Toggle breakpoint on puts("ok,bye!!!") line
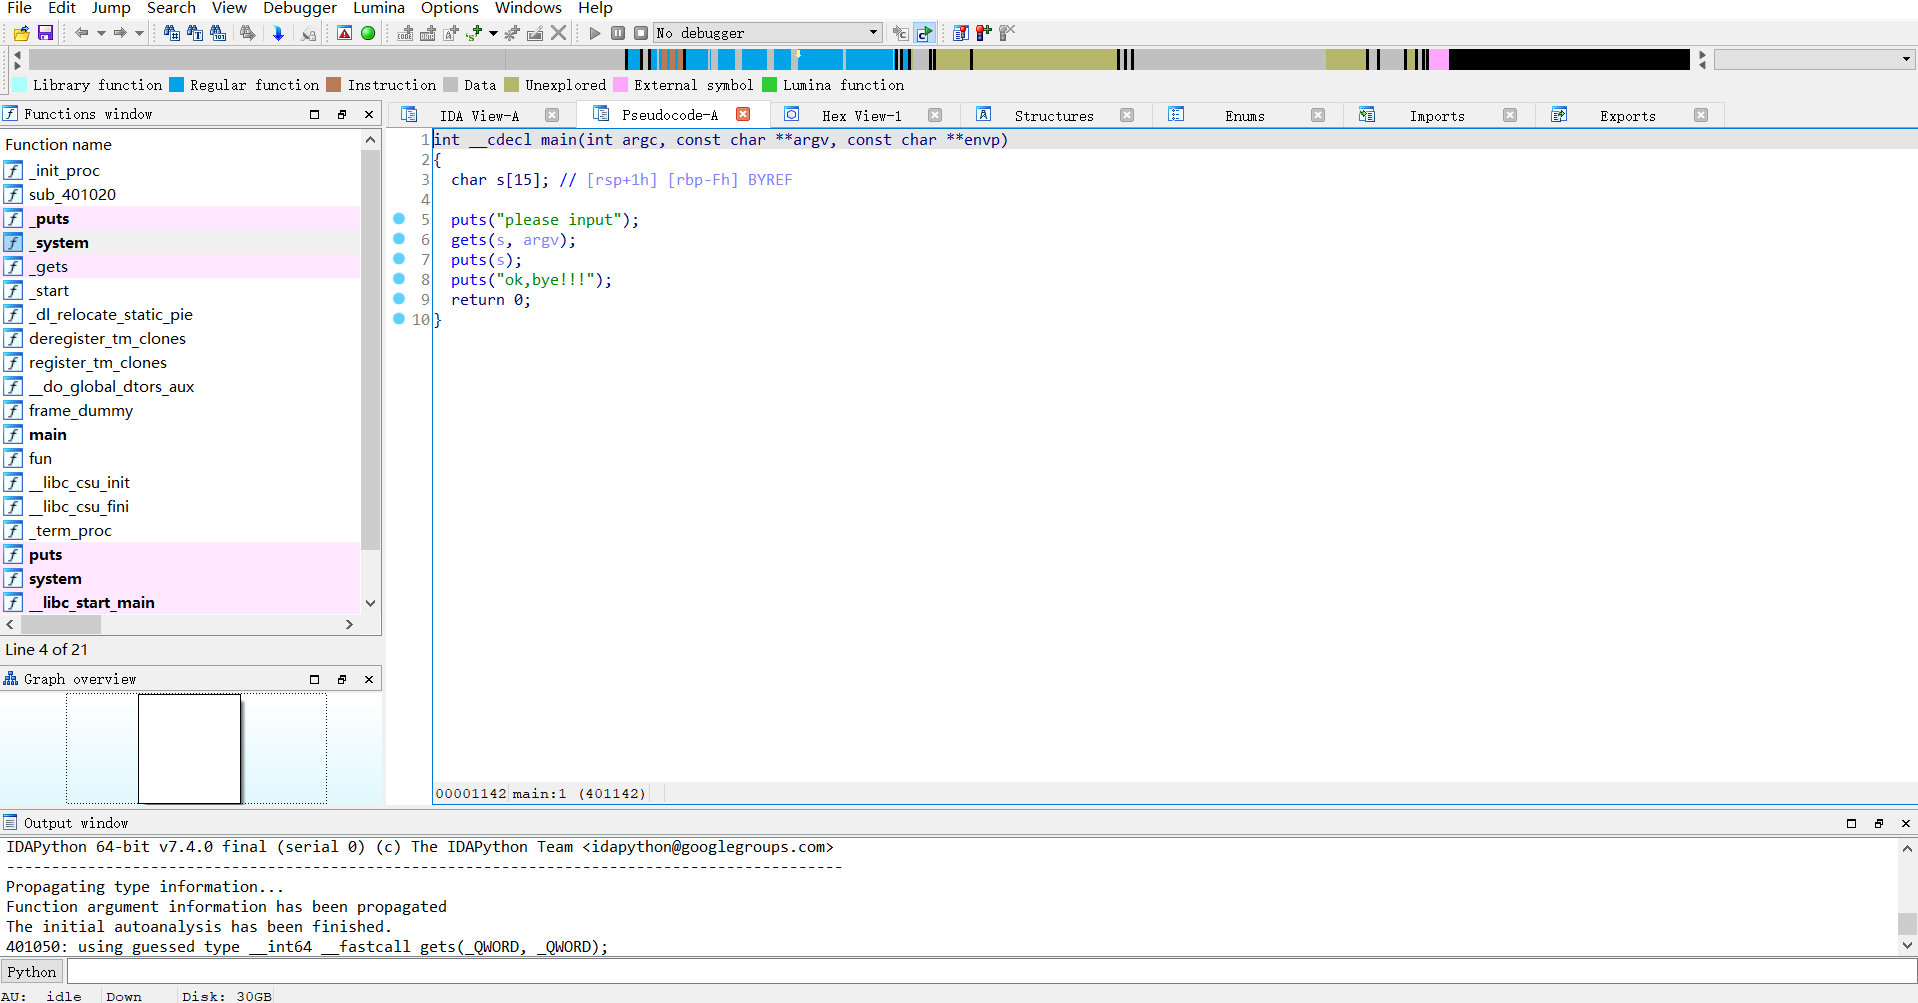Viewport: 1918px width, 1003px height. [x=399, y=279]
